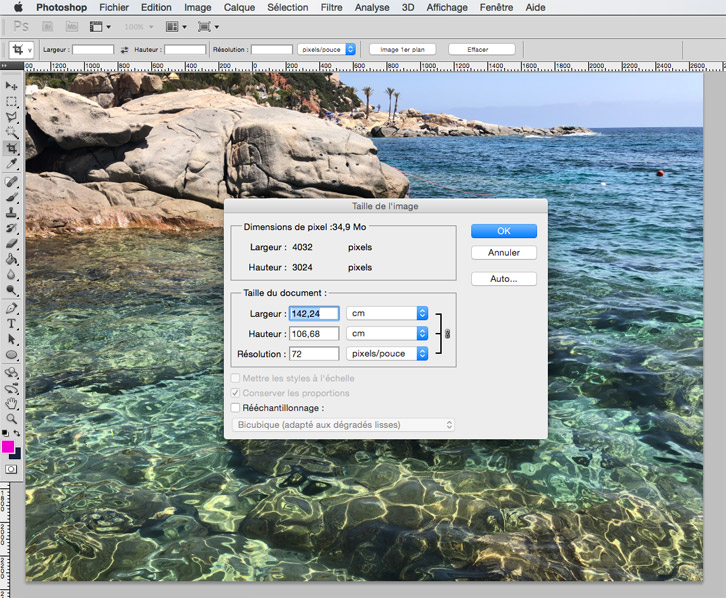Select the Eyedropper tool
726x598 pixels.
[x=12, y=164]
